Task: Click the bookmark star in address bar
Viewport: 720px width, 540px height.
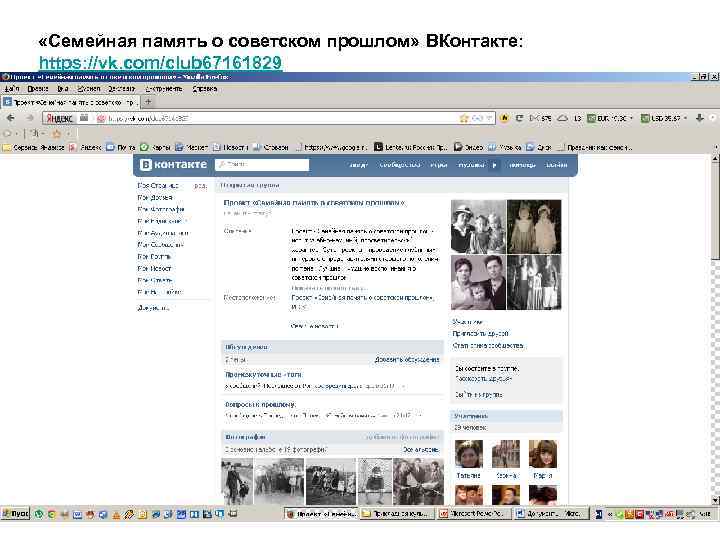Action: (x=464, y=118)
